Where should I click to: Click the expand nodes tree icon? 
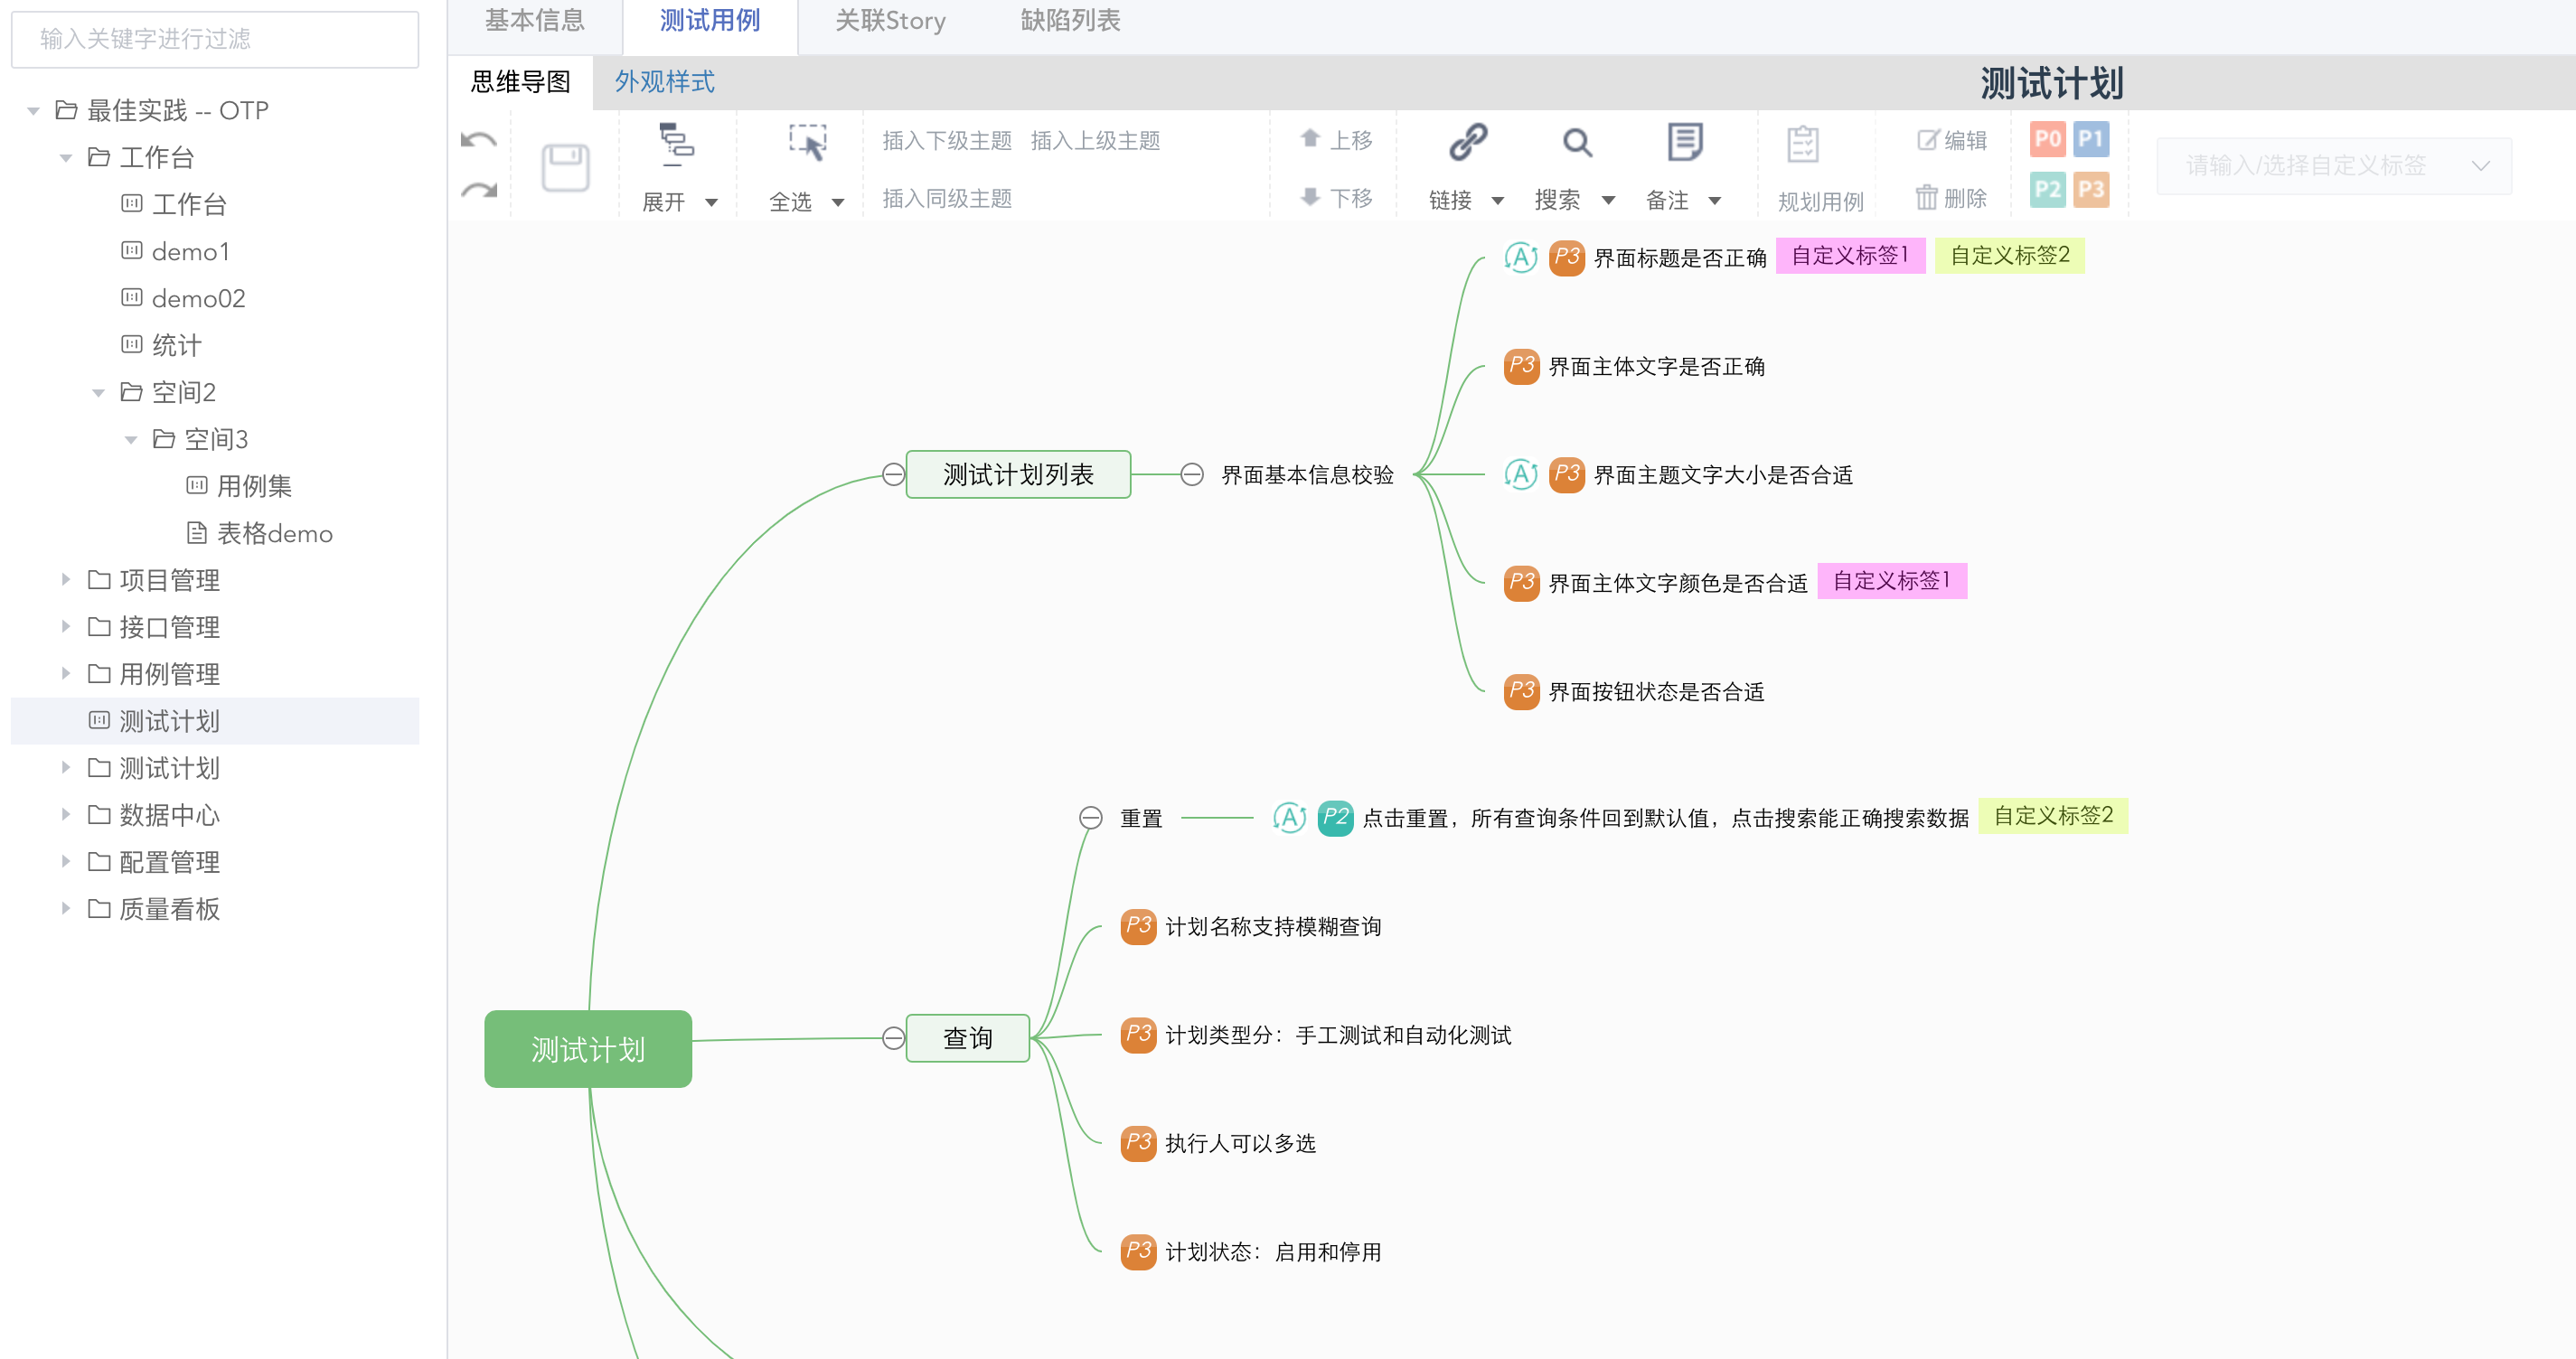tap(677, 142)
